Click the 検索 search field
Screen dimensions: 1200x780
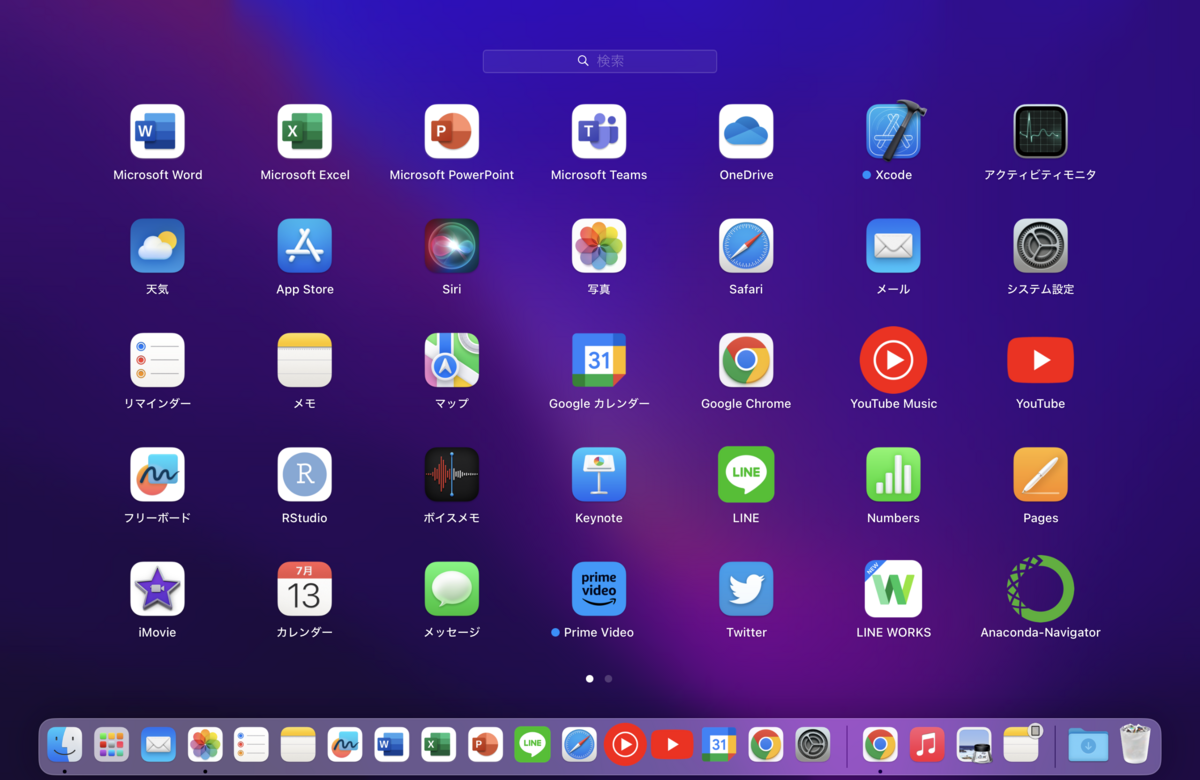pyautogui.click(x=600, y=61)
